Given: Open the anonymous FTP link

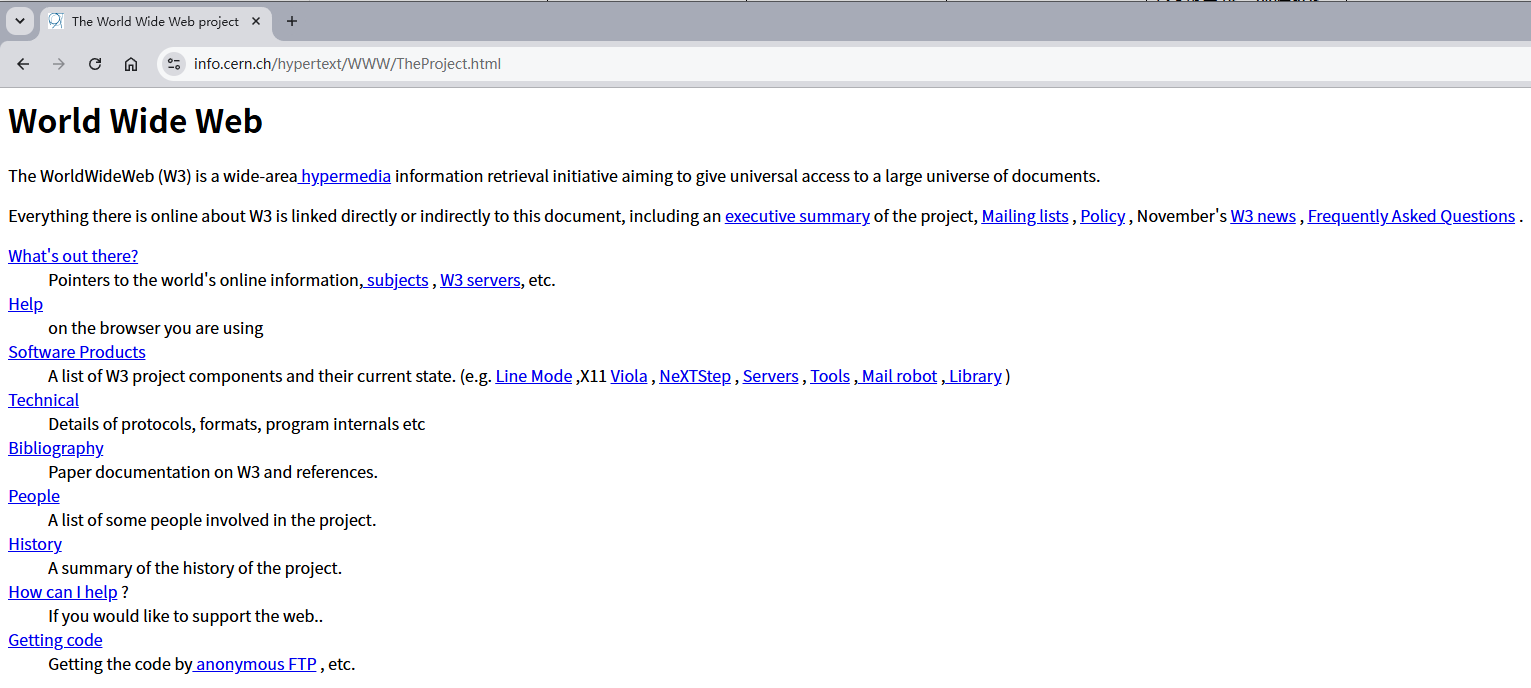Looking at the screenshot, I should [255, 664].
